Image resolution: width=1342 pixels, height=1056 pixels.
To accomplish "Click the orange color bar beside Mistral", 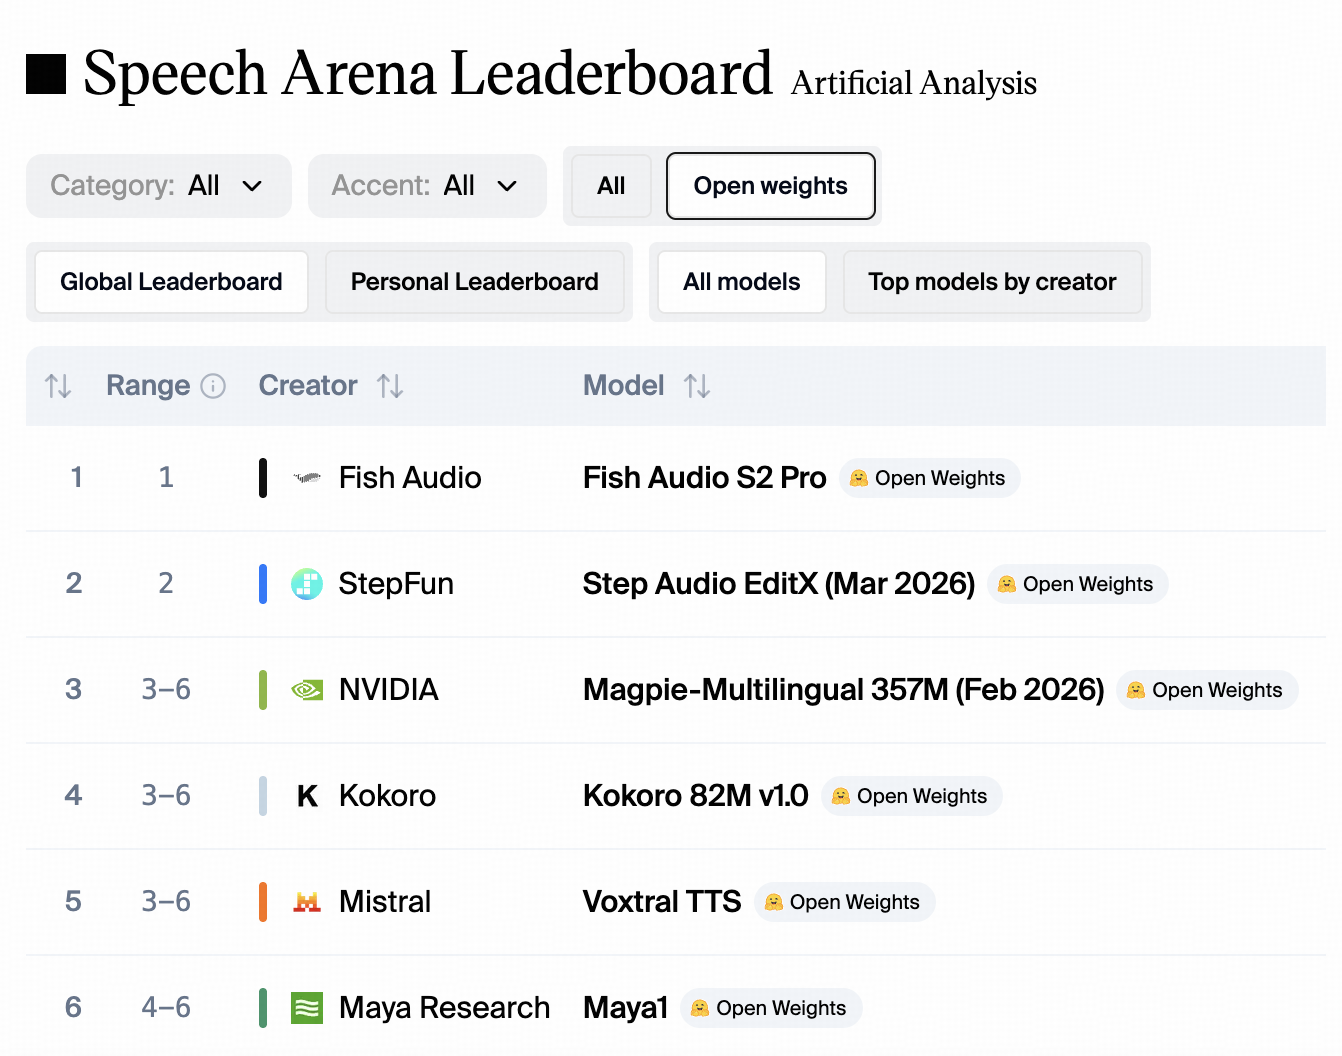I will point(263,902).
